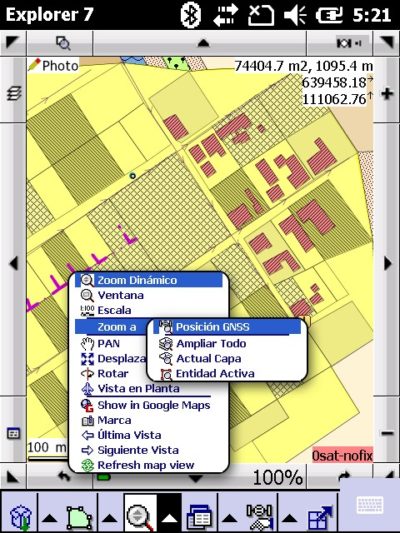Select Refresh map view menu entry
Screen dimensions: 400x533
pyautogui.click(x=146, y=465)
